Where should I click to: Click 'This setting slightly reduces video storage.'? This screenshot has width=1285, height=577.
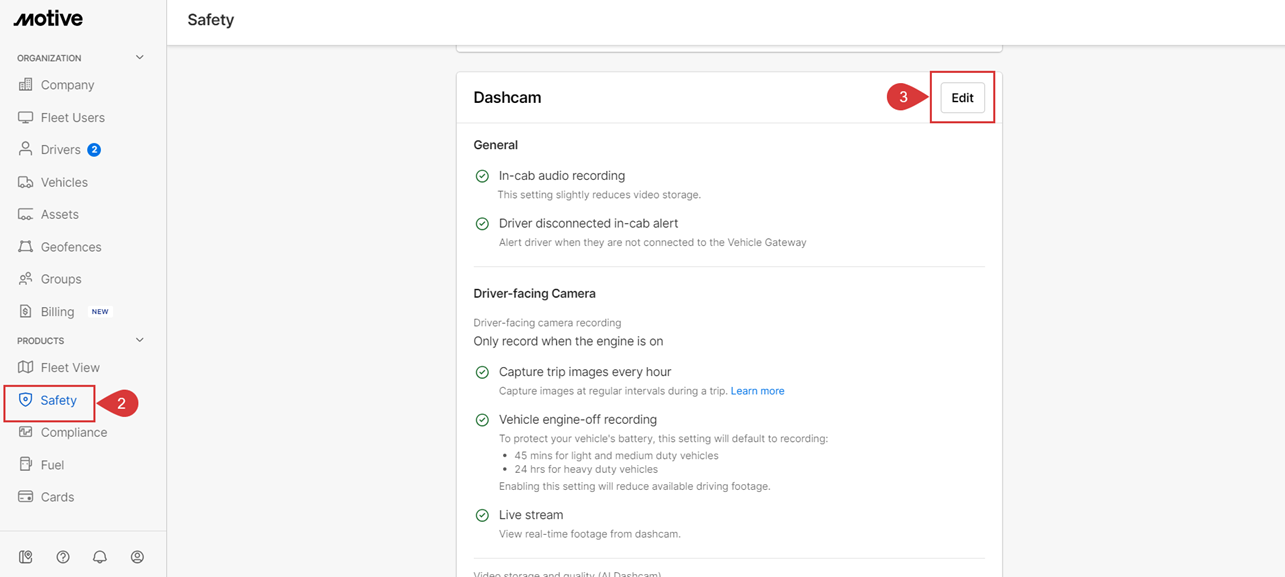pos(599,195)
